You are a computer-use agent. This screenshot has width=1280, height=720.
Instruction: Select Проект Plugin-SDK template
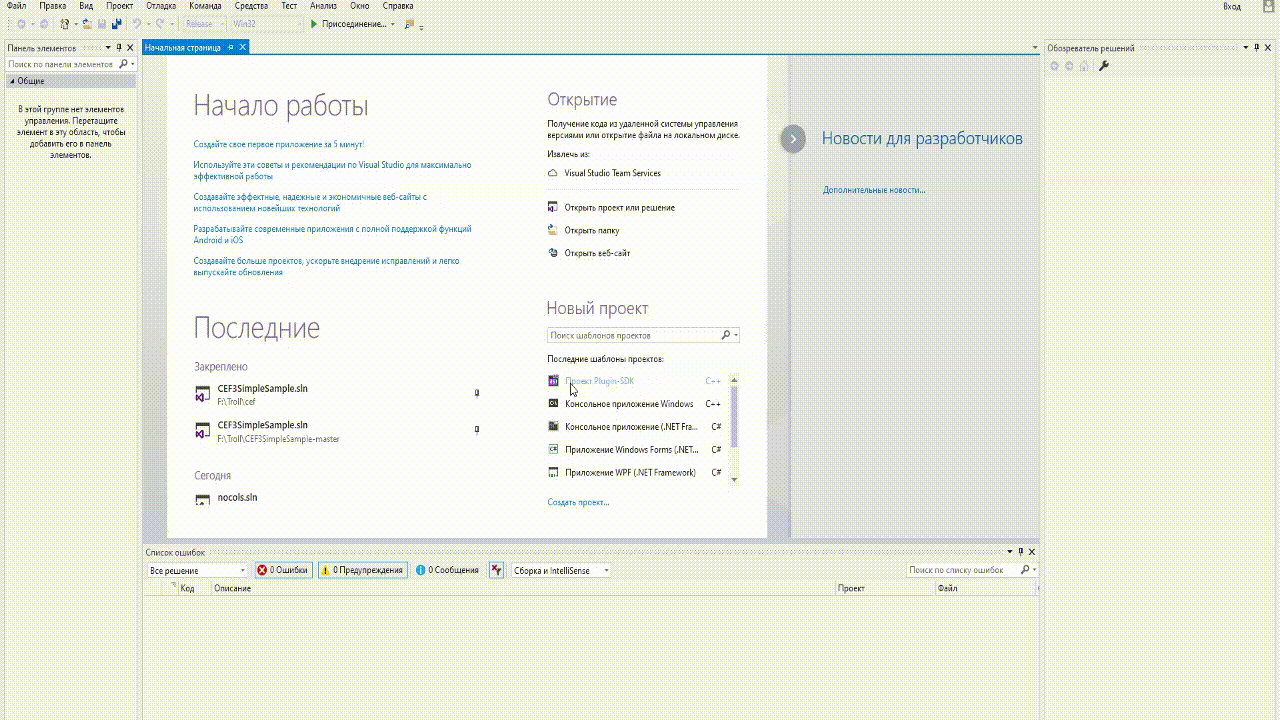[x=635, y=381]
